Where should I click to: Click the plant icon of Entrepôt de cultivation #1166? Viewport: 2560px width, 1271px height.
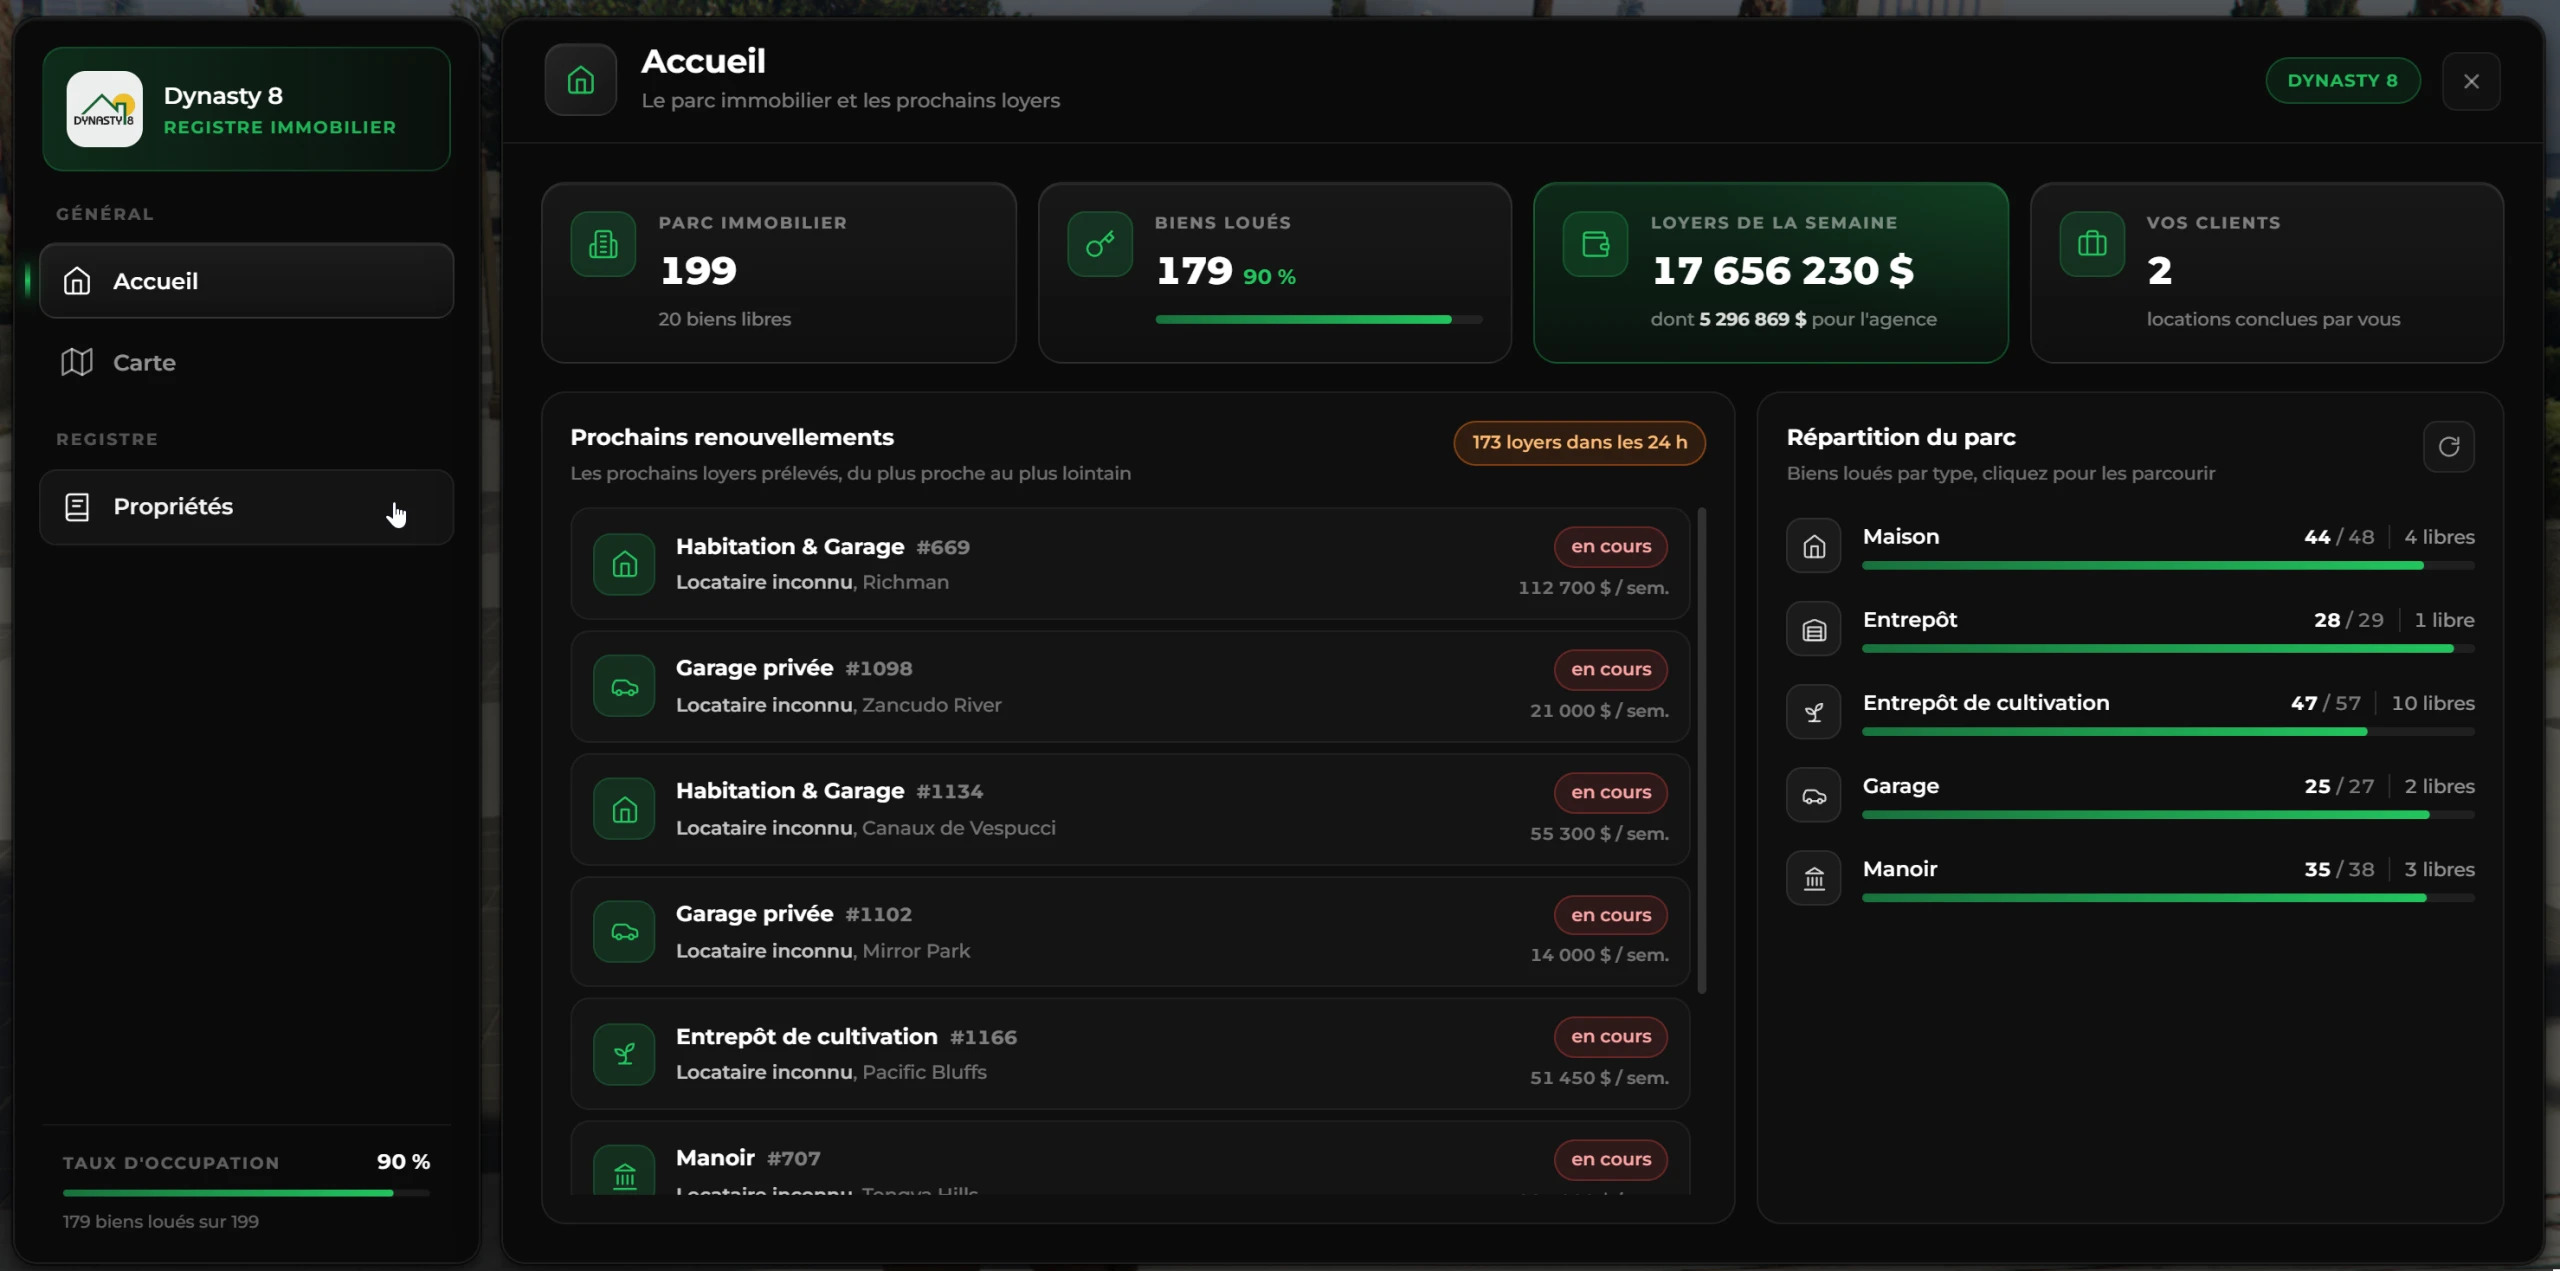[x=624, y=1054]
